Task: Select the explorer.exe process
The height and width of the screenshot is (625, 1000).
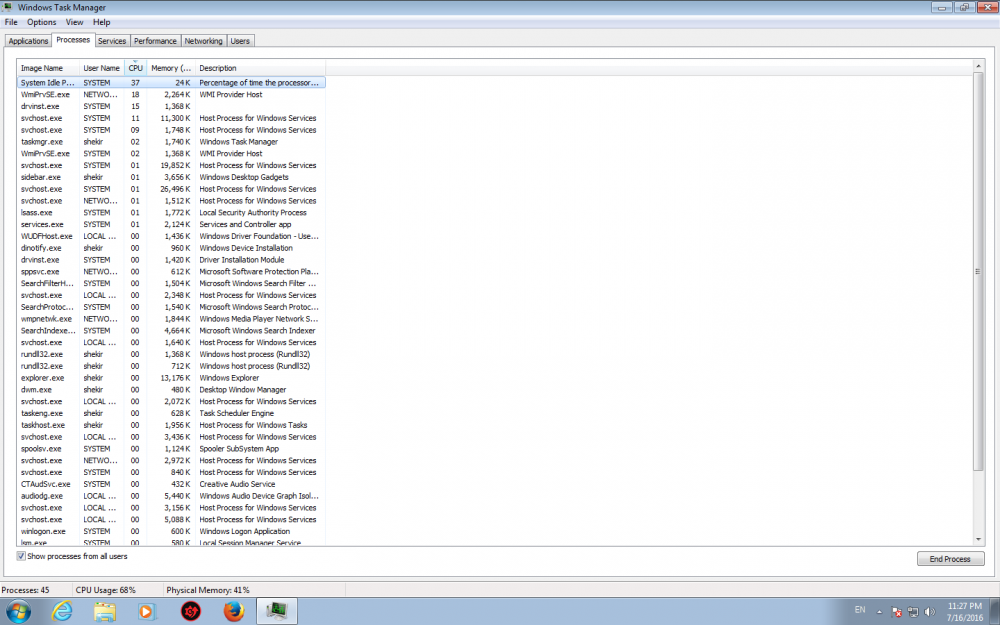Action: (171, 378)
